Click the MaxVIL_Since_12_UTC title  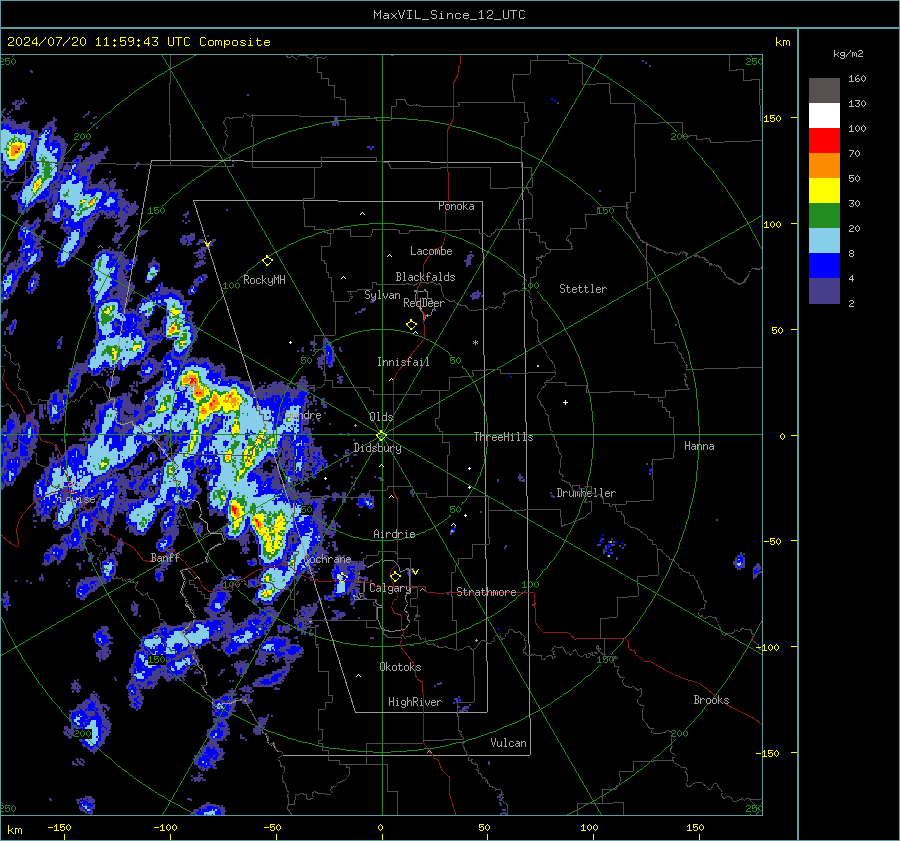(449, 15)
